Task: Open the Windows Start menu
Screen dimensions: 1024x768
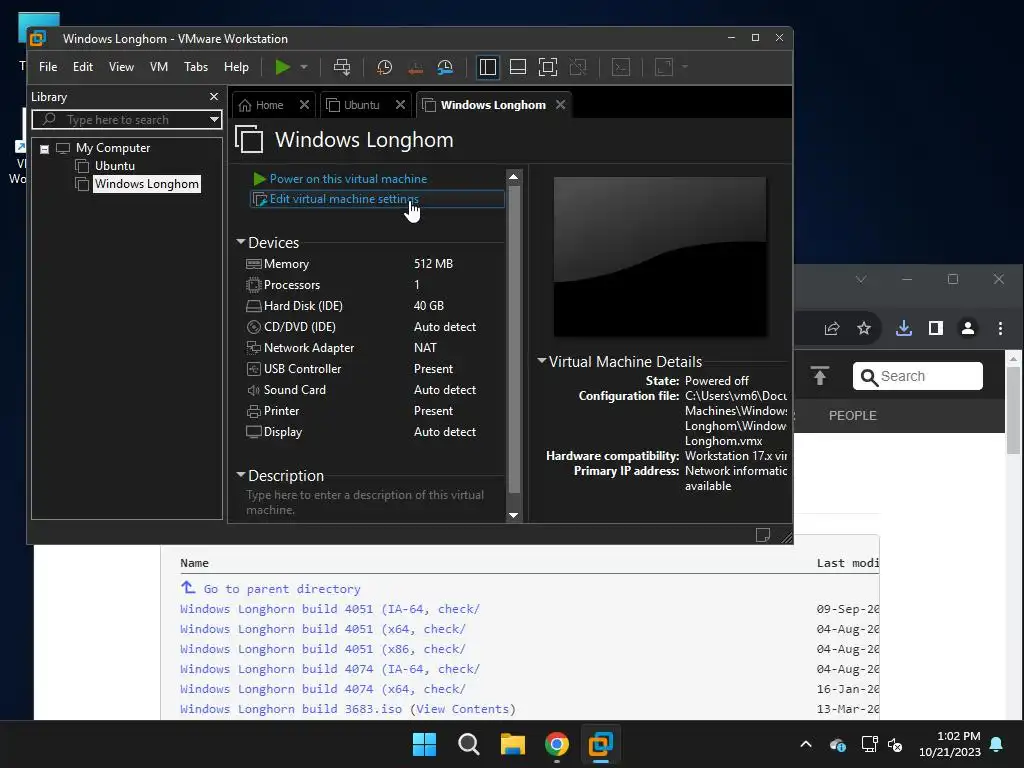Action: (x=424, y=744)
